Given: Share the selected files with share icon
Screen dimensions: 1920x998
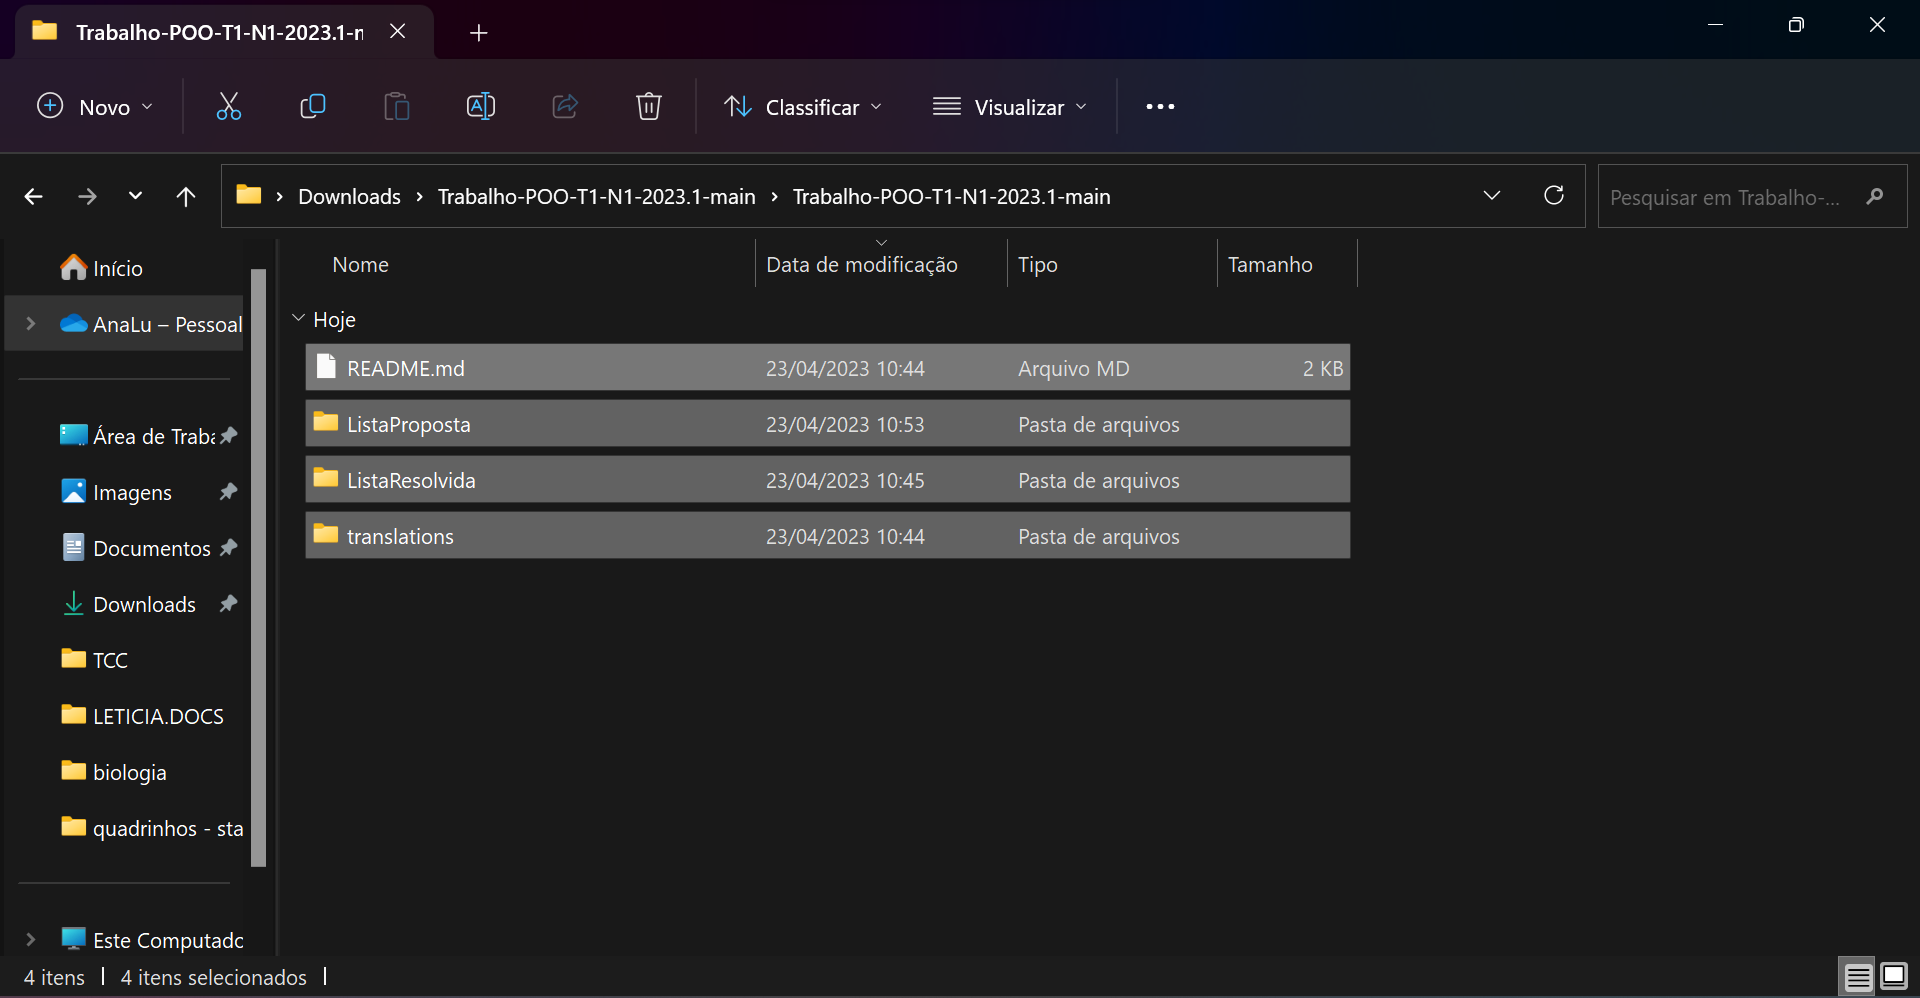Looking at the screenshot, I should point(564,106).
